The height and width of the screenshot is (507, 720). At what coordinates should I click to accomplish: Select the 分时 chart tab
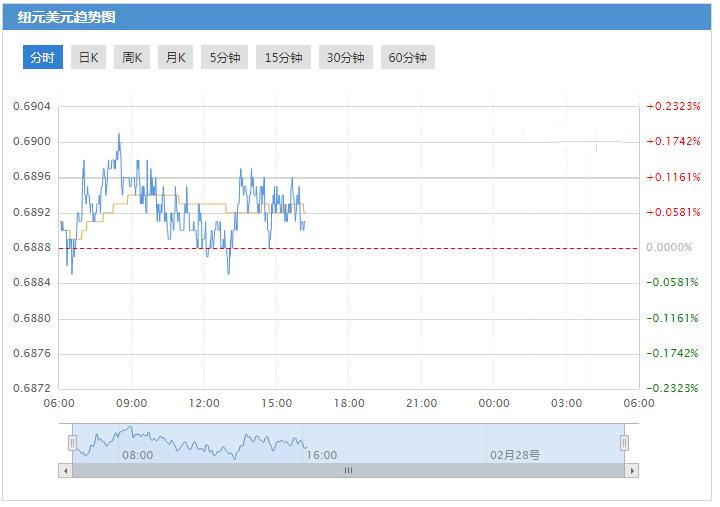pos(42,57)
